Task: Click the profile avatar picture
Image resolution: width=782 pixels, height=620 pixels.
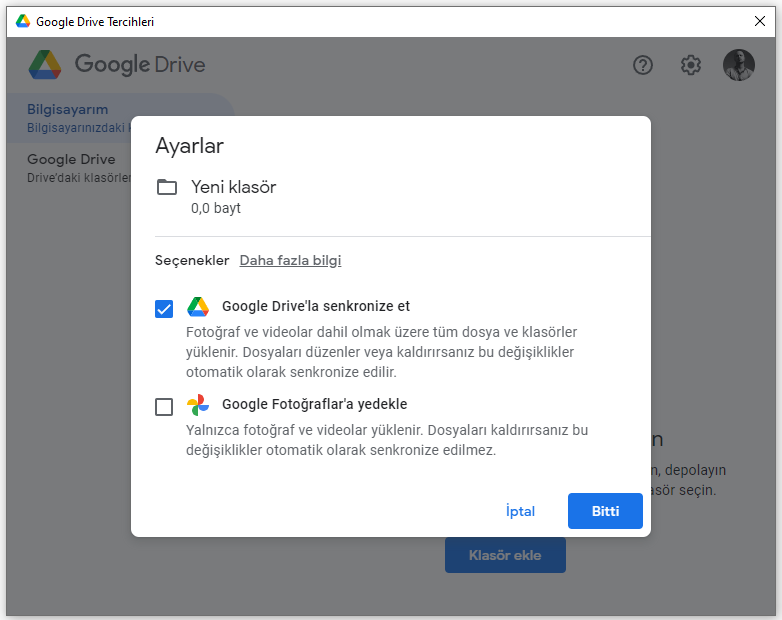Action: 739,65
